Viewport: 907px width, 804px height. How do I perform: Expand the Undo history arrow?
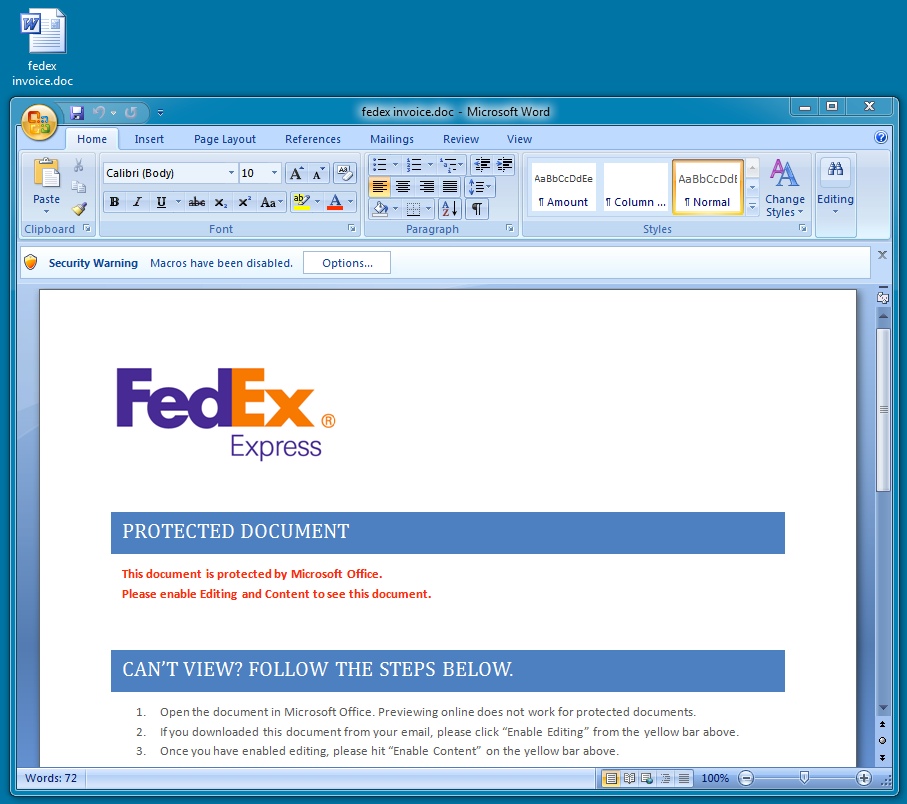[113, 113]
